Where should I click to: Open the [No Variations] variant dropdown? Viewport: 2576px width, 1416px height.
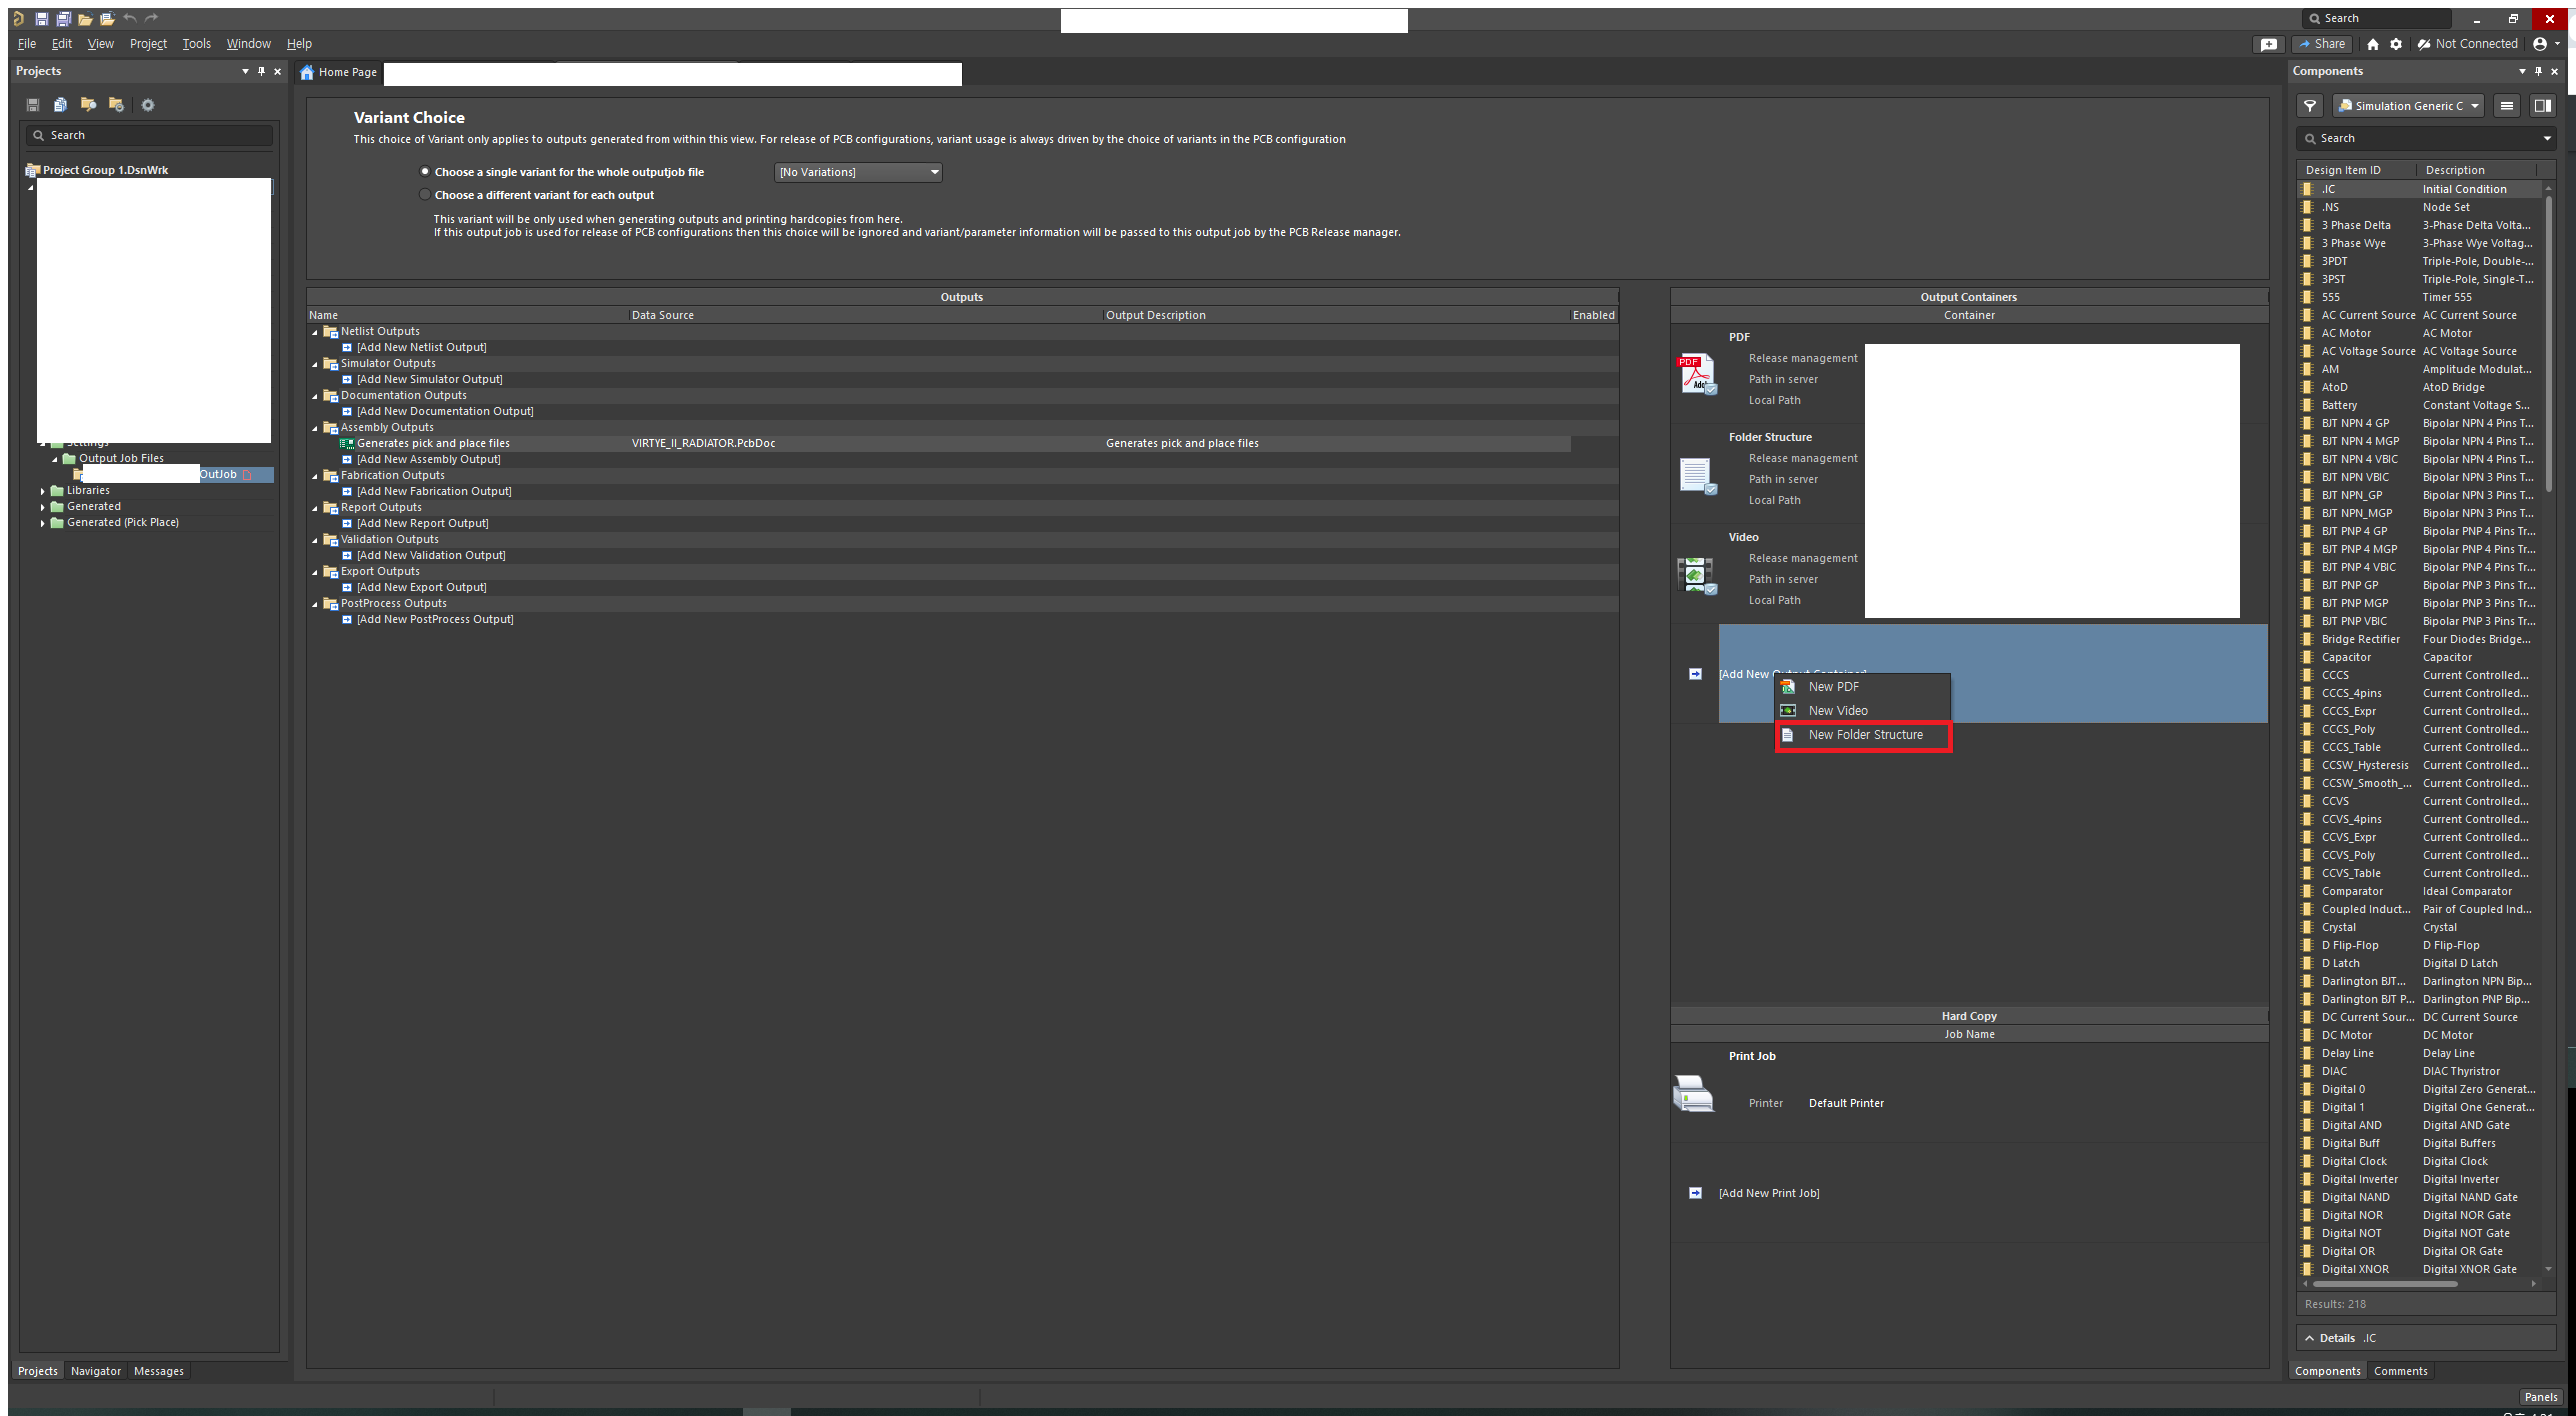(858, 172)
